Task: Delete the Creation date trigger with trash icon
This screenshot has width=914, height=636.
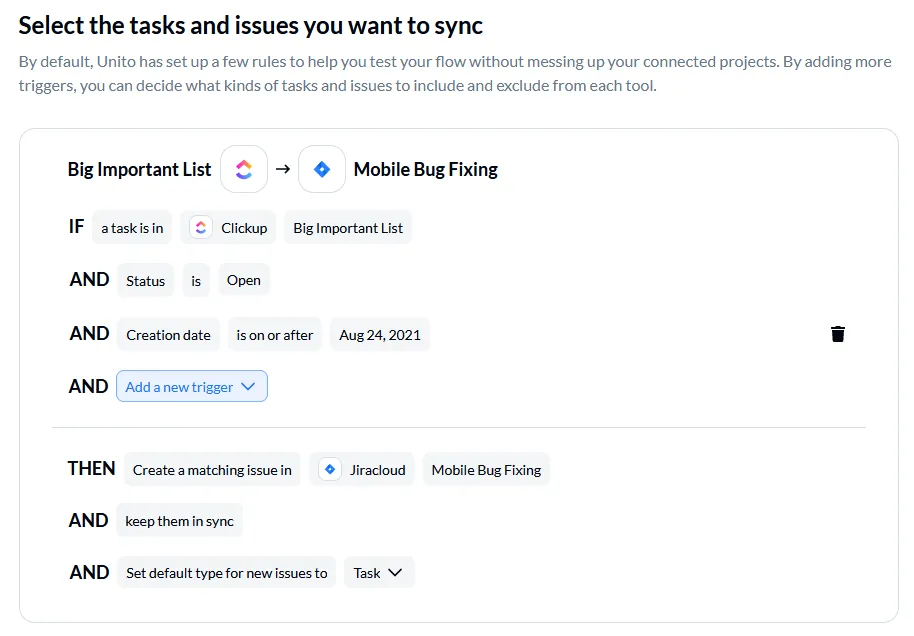Action: [x=838, y=334]
